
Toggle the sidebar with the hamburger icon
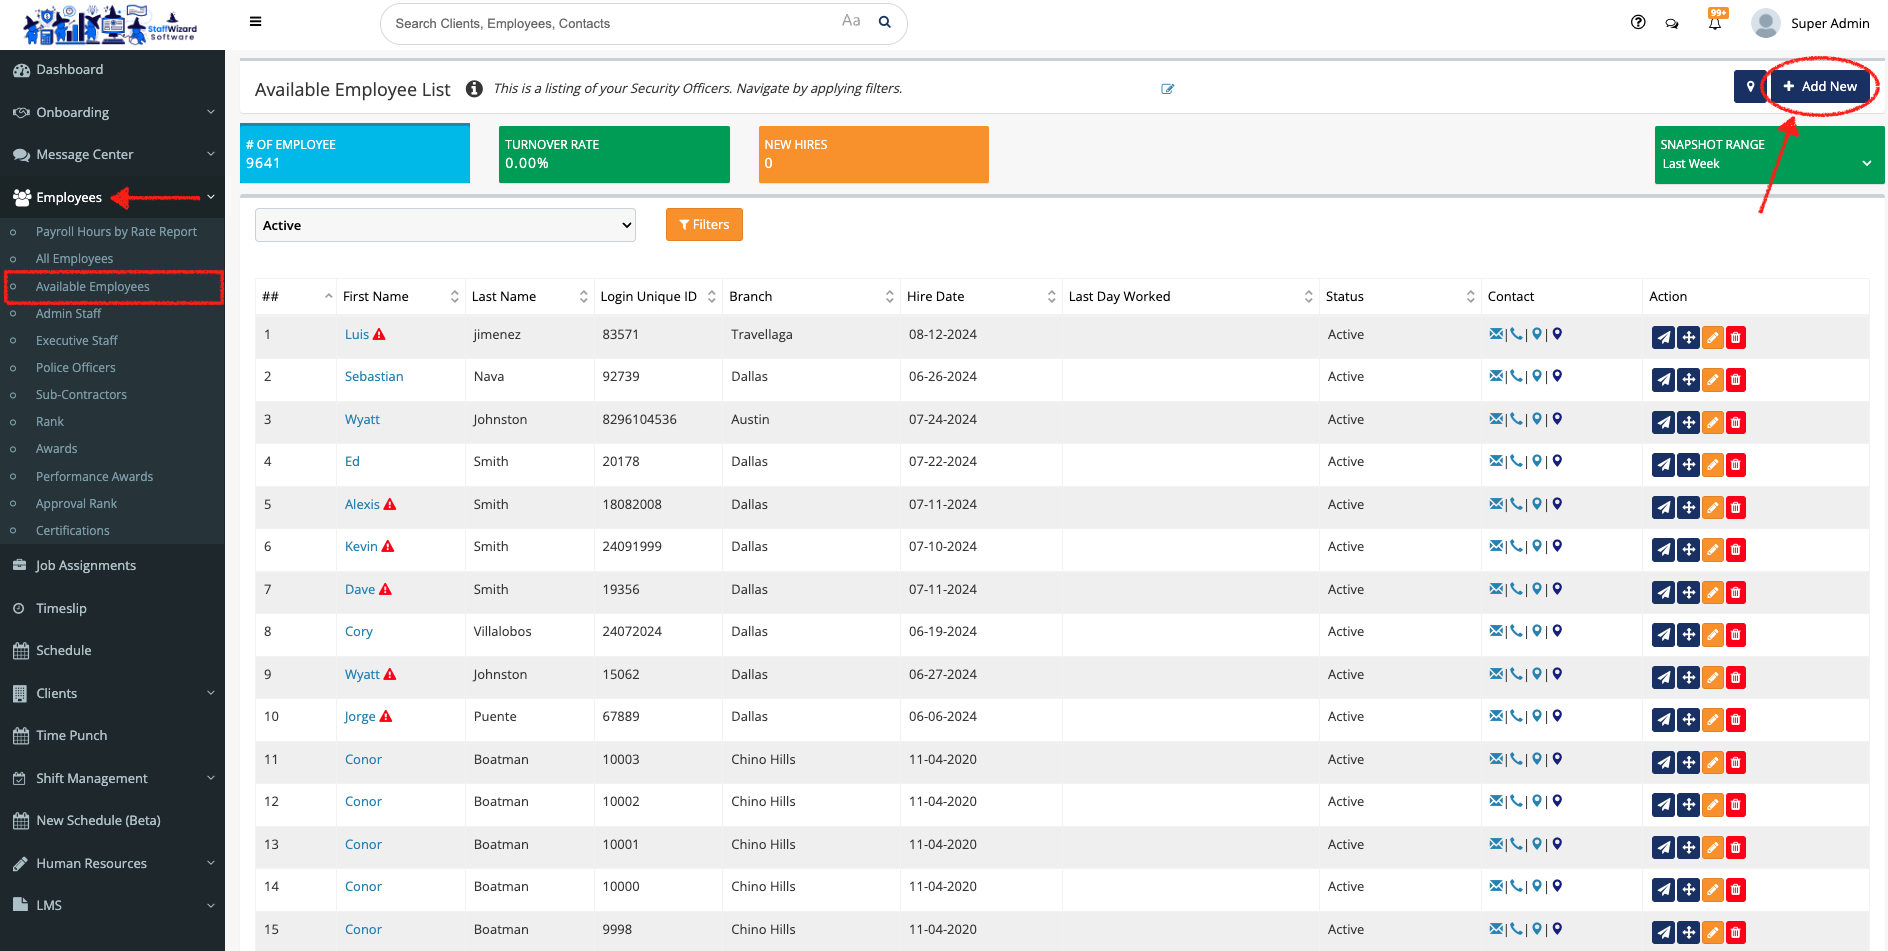[x=255, y=22]
